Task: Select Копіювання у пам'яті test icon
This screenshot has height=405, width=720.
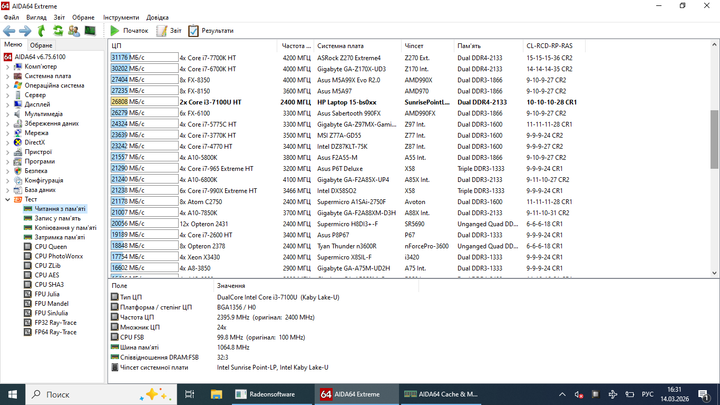Action: 28,228
